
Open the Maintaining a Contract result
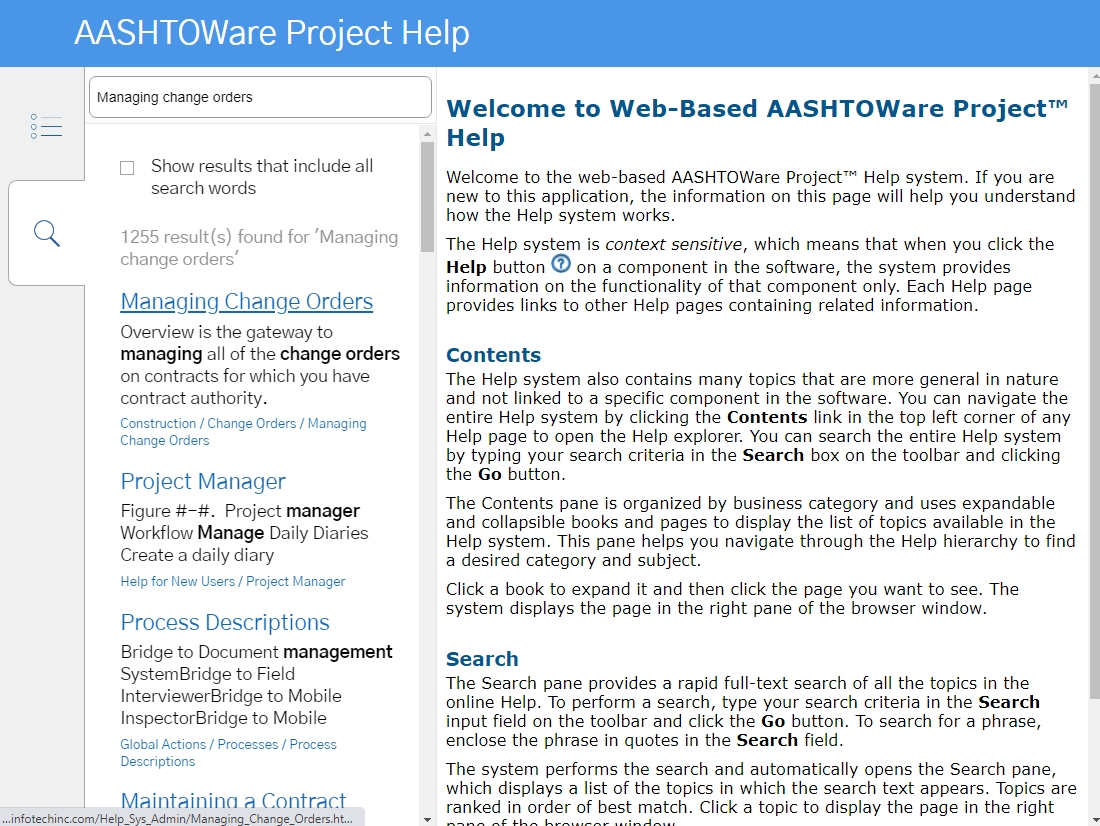pyautogui.click(x=233, y=801)
